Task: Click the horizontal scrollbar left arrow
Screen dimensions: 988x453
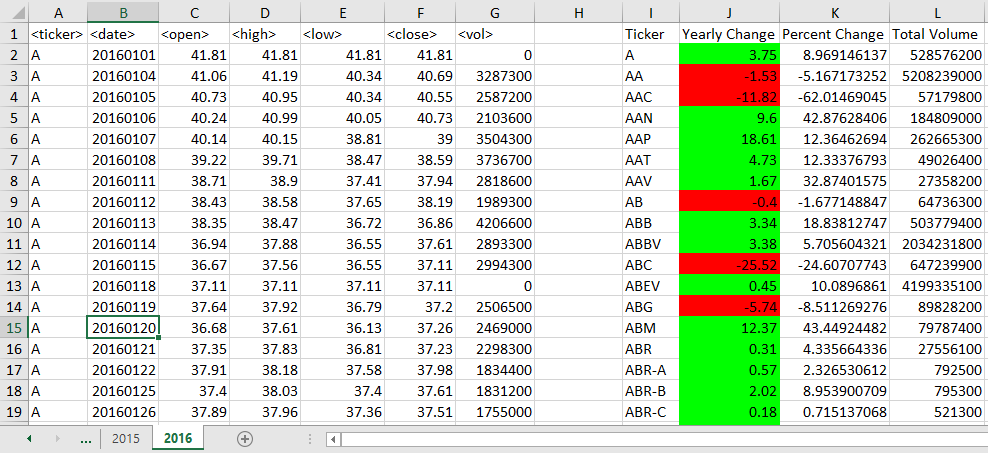Action: pyautogui.click(x=334, y=439)
